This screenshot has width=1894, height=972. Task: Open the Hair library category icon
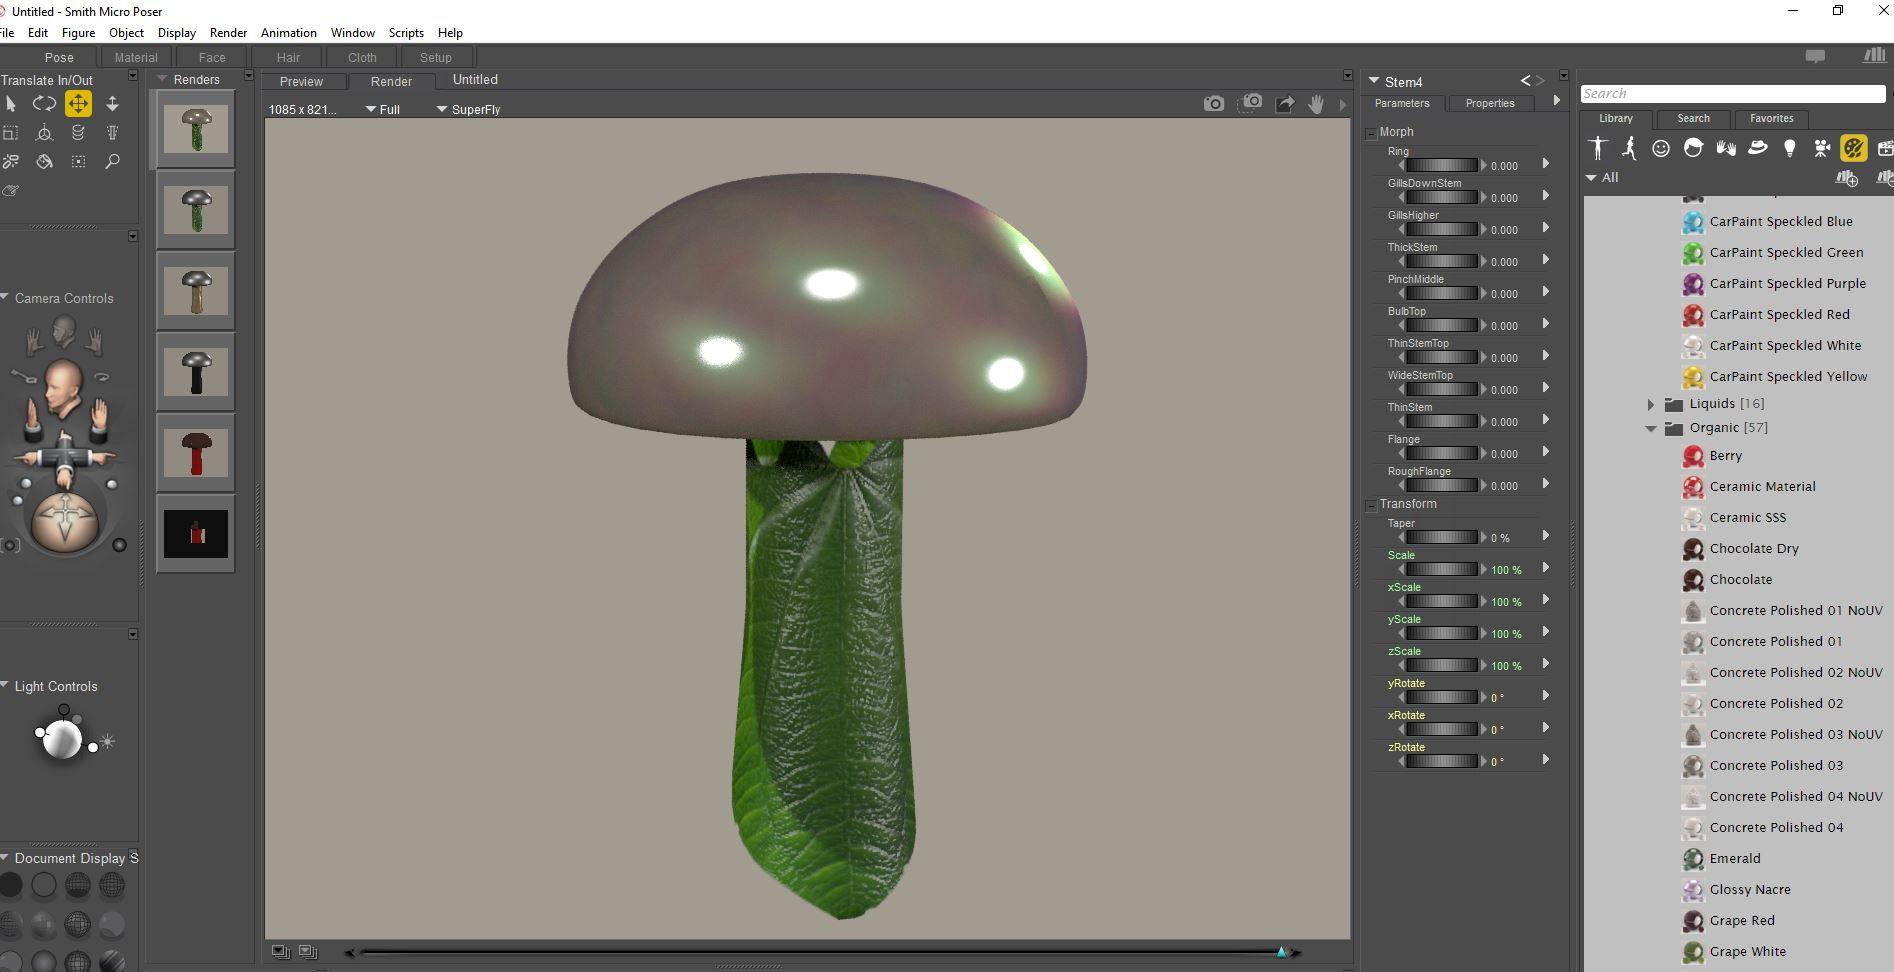tap(1693, 149)
